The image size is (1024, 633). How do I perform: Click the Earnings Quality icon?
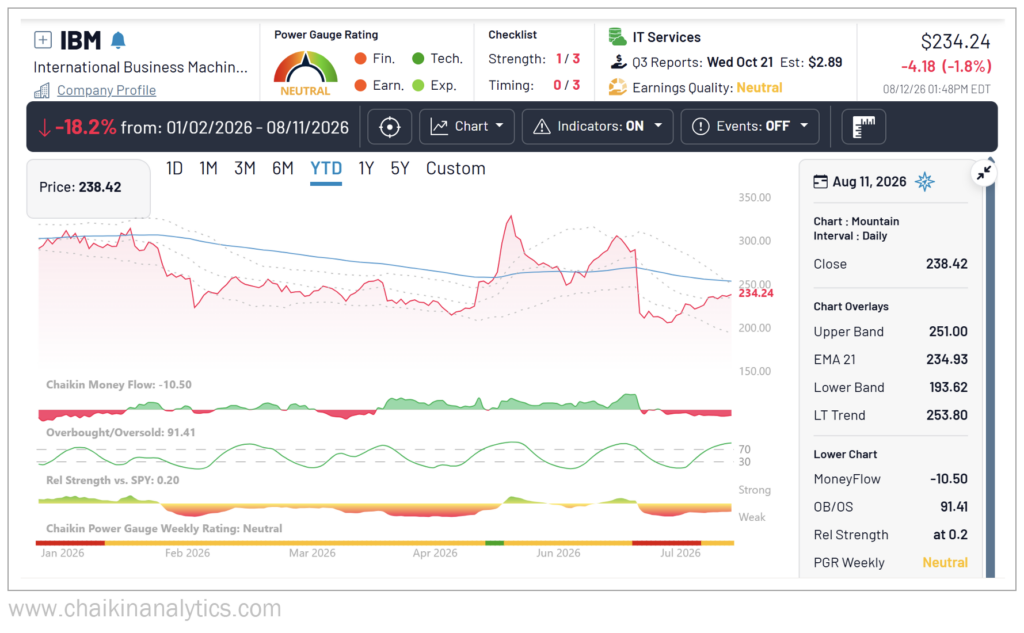pos(617,87)
